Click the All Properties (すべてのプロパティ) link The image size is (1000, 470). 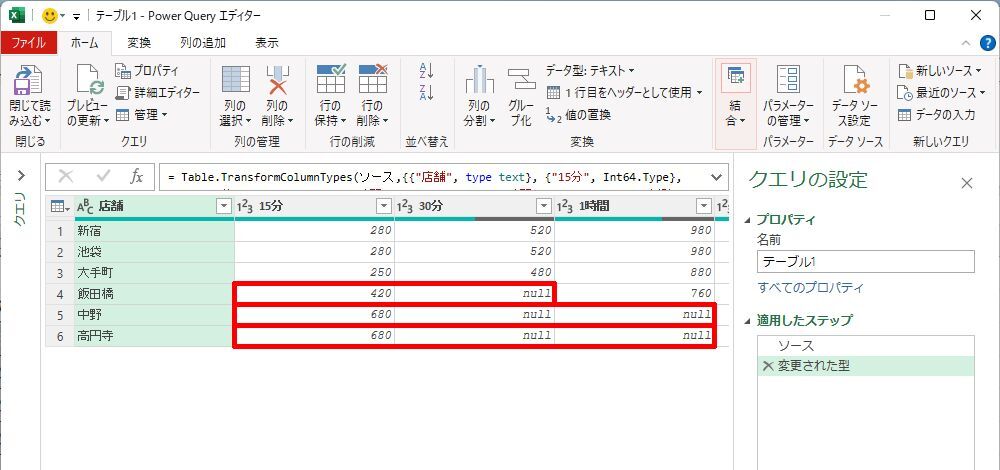pyautogui.click(x=810, y=288)
